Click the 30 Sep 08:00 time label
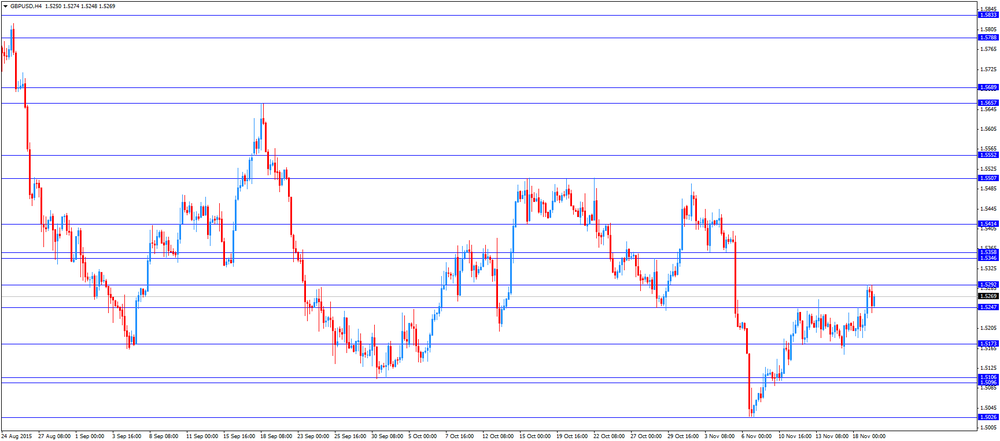 (388, 437)
